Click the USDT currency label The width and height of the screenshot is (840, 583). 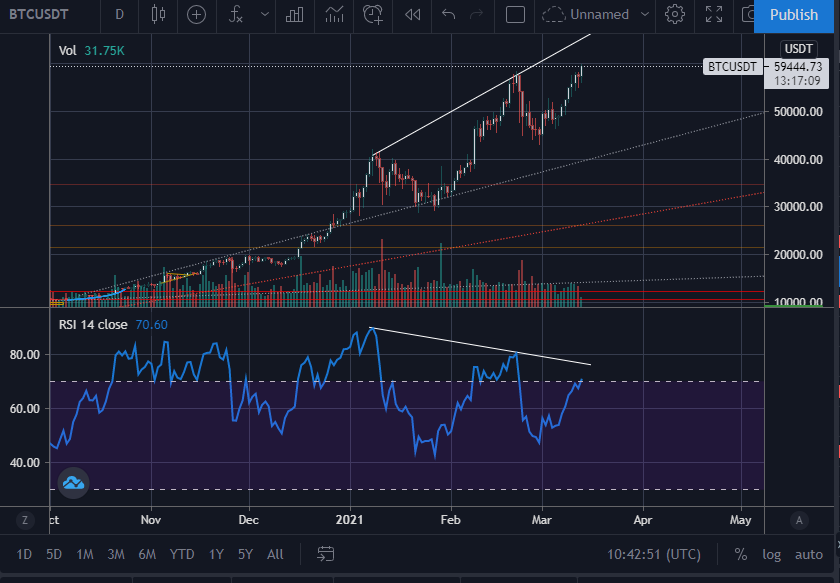(x=798, y=49)
